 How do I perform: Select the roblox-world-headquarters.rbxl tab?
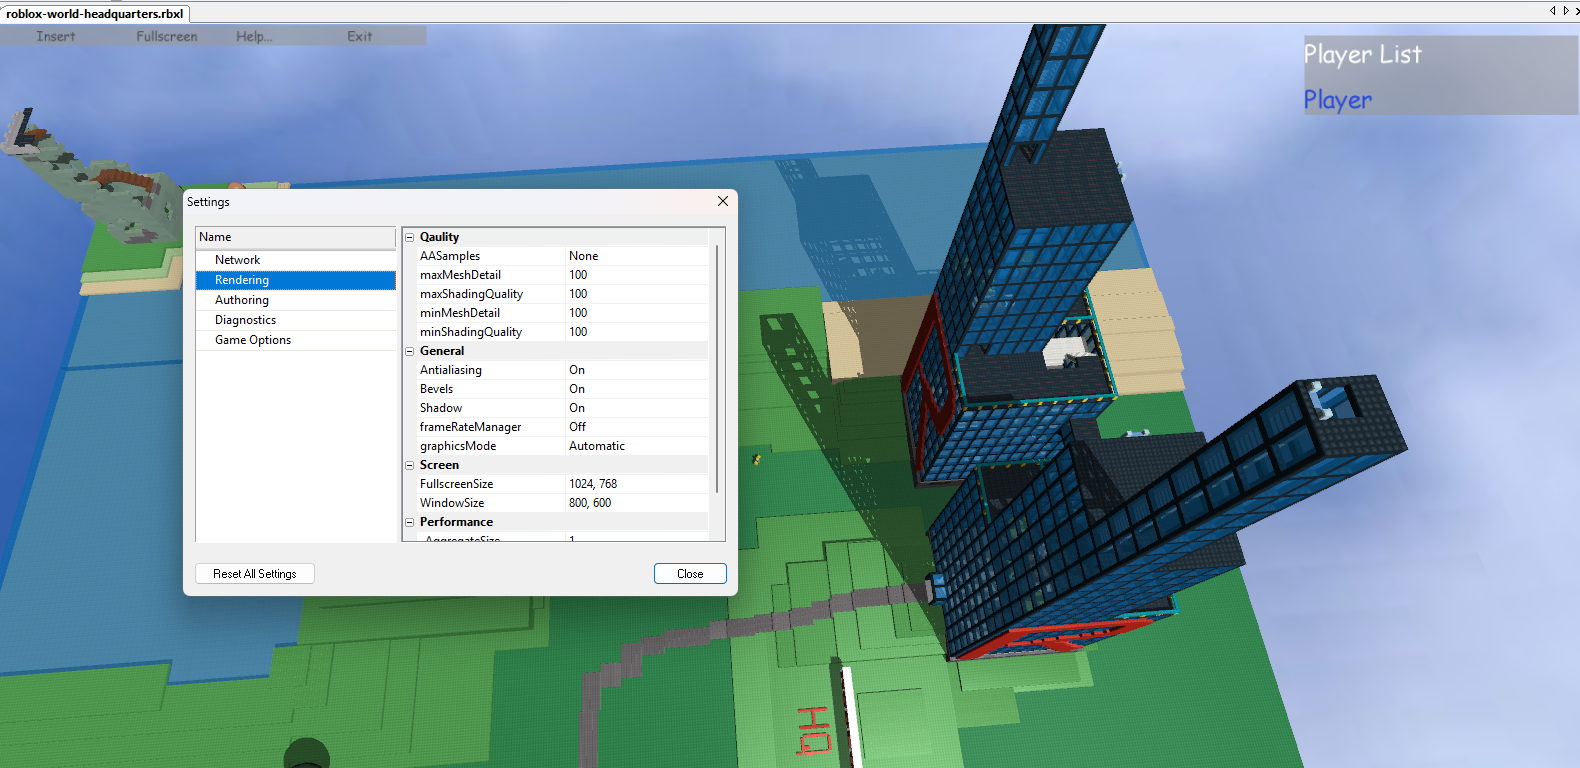pyautogui.click(x=95, y=14)
